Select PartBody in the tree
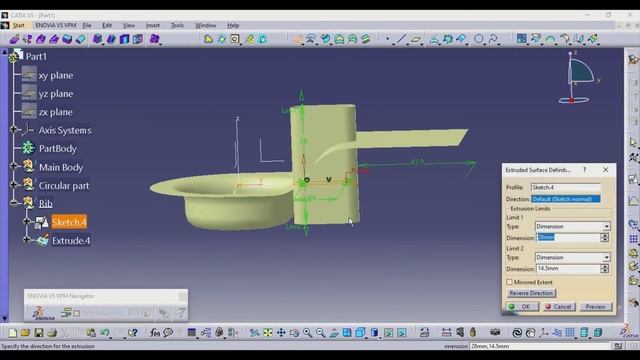 tap(58, 149)
